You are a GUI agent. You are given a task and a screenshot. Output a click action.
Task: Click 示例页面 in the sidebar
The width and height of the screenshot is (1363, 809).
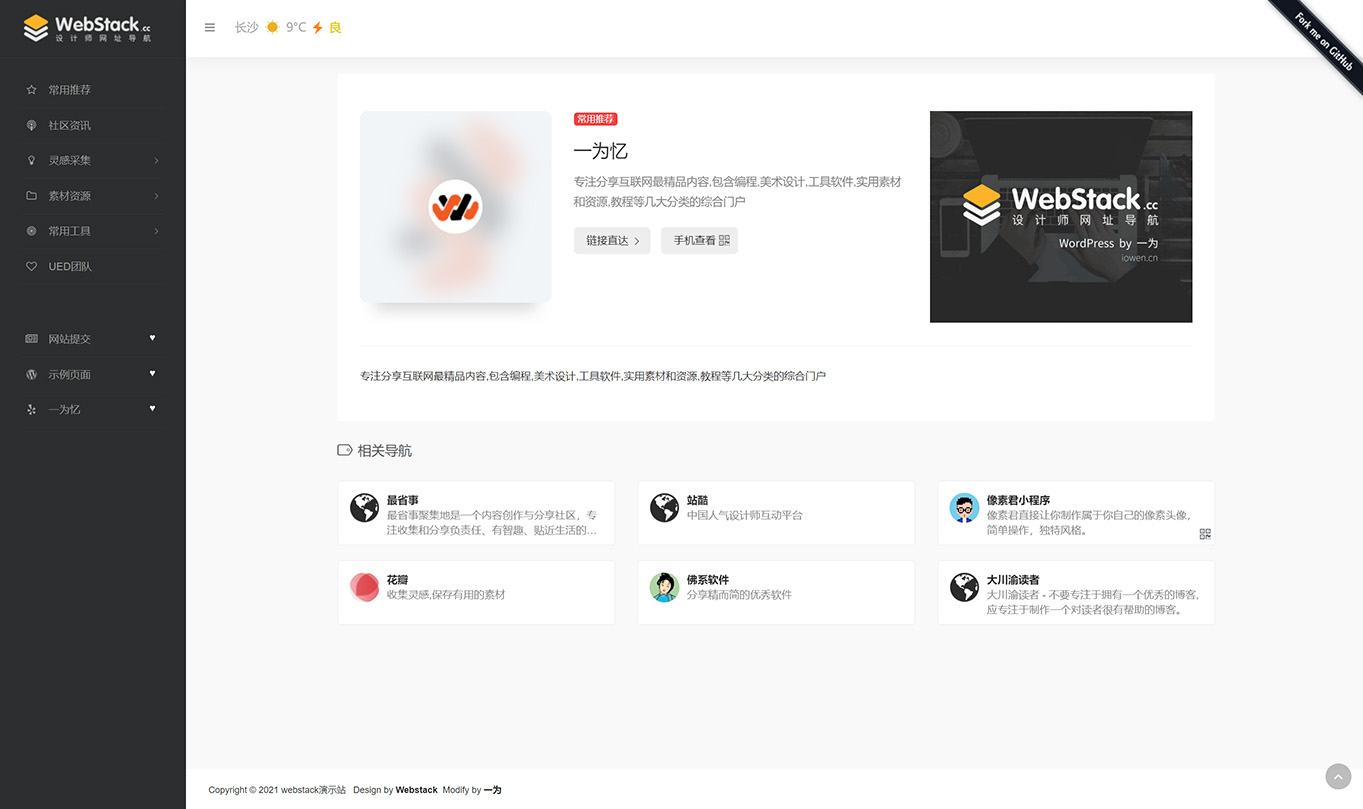coord(70,374)
